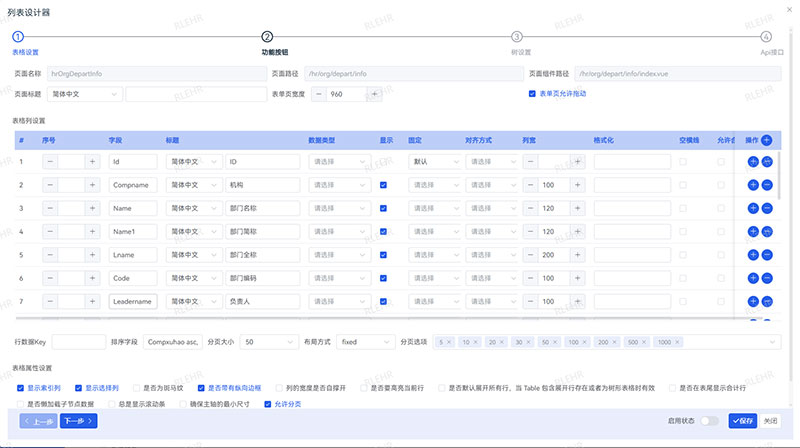The height and width of the screenshot is (448, 800).
Task: Click the title input showing 部门全称
Action: tap(263, 255)
